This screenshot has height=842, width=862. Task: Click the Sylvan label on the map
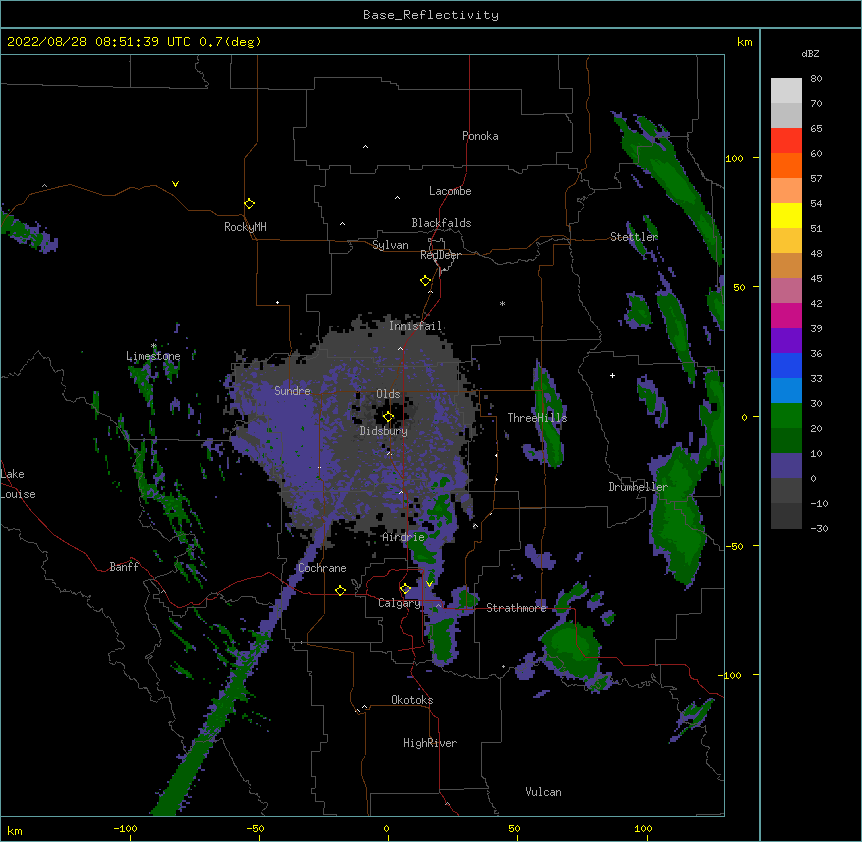pyautogui.click(x=390, y=245)
